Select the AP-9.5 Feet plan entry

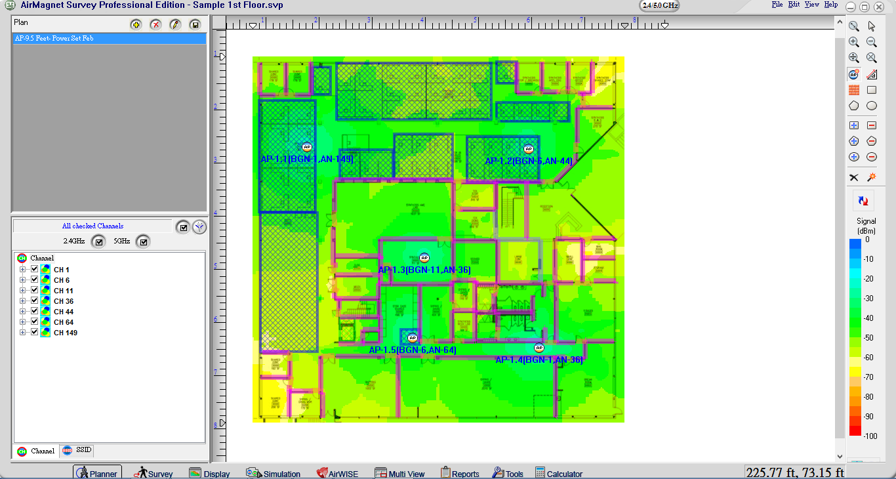(x=109, y=38)
